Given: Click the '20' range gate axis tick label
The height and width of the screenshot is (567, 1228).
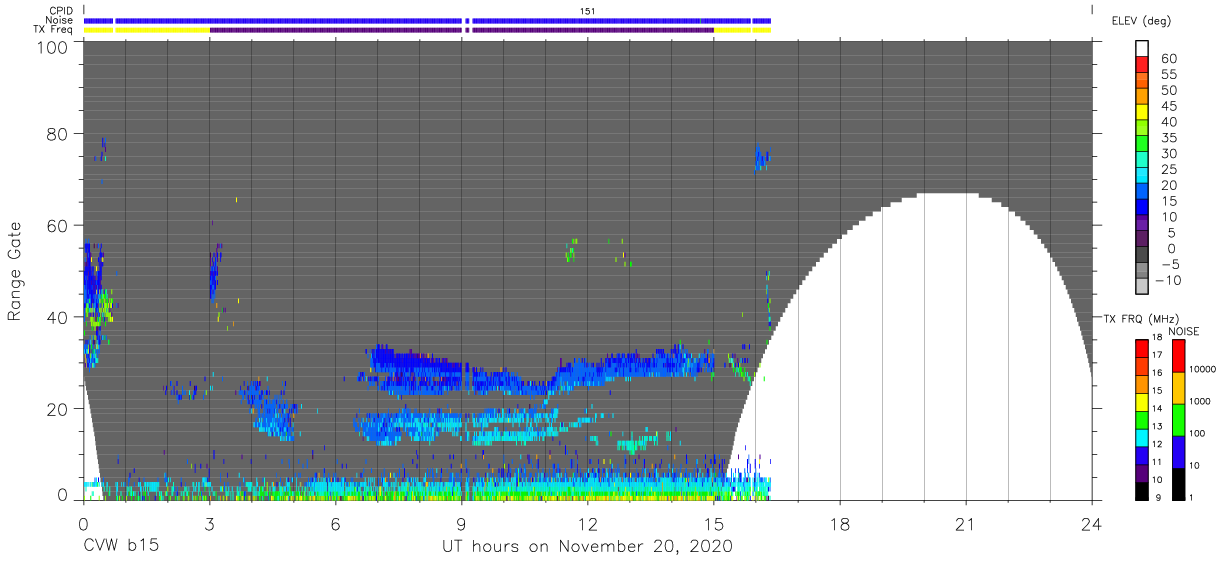Looking at the screenshot, I should pos(59,409).
